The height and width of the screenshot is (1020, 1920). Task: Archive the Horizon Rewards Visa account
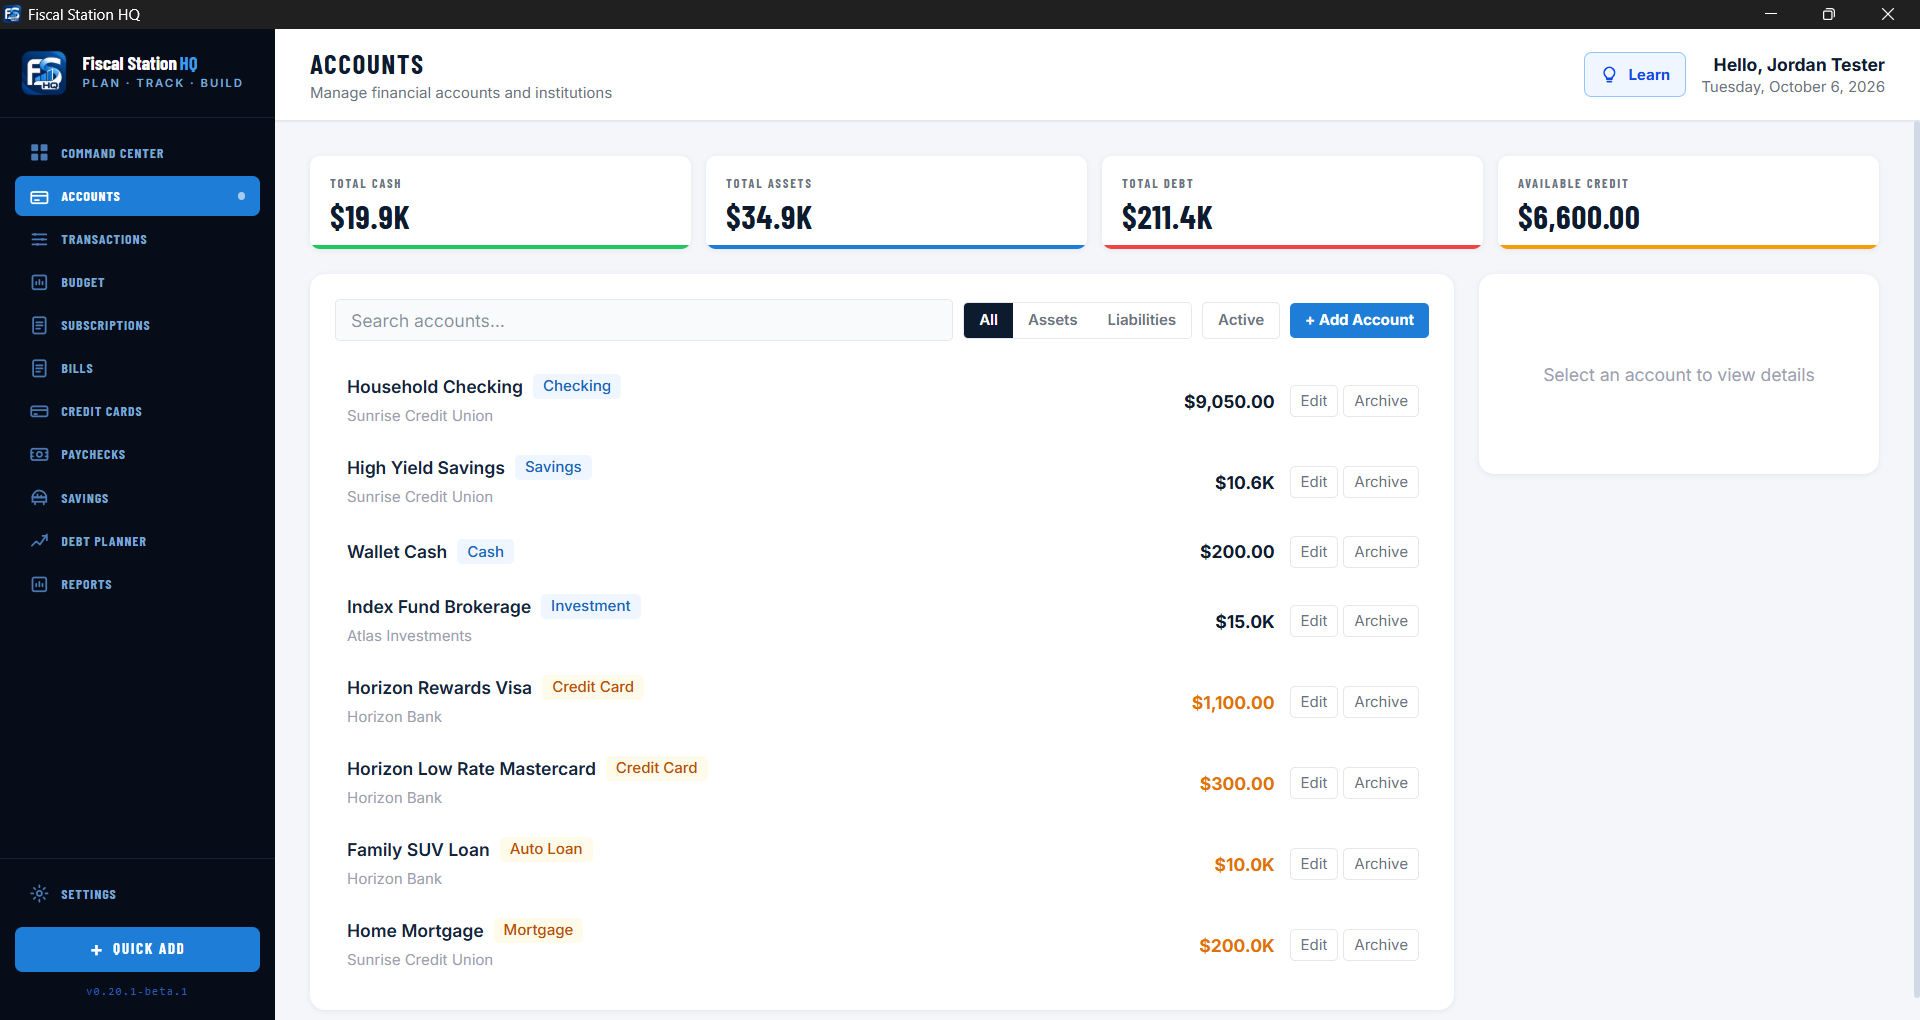1380,702
